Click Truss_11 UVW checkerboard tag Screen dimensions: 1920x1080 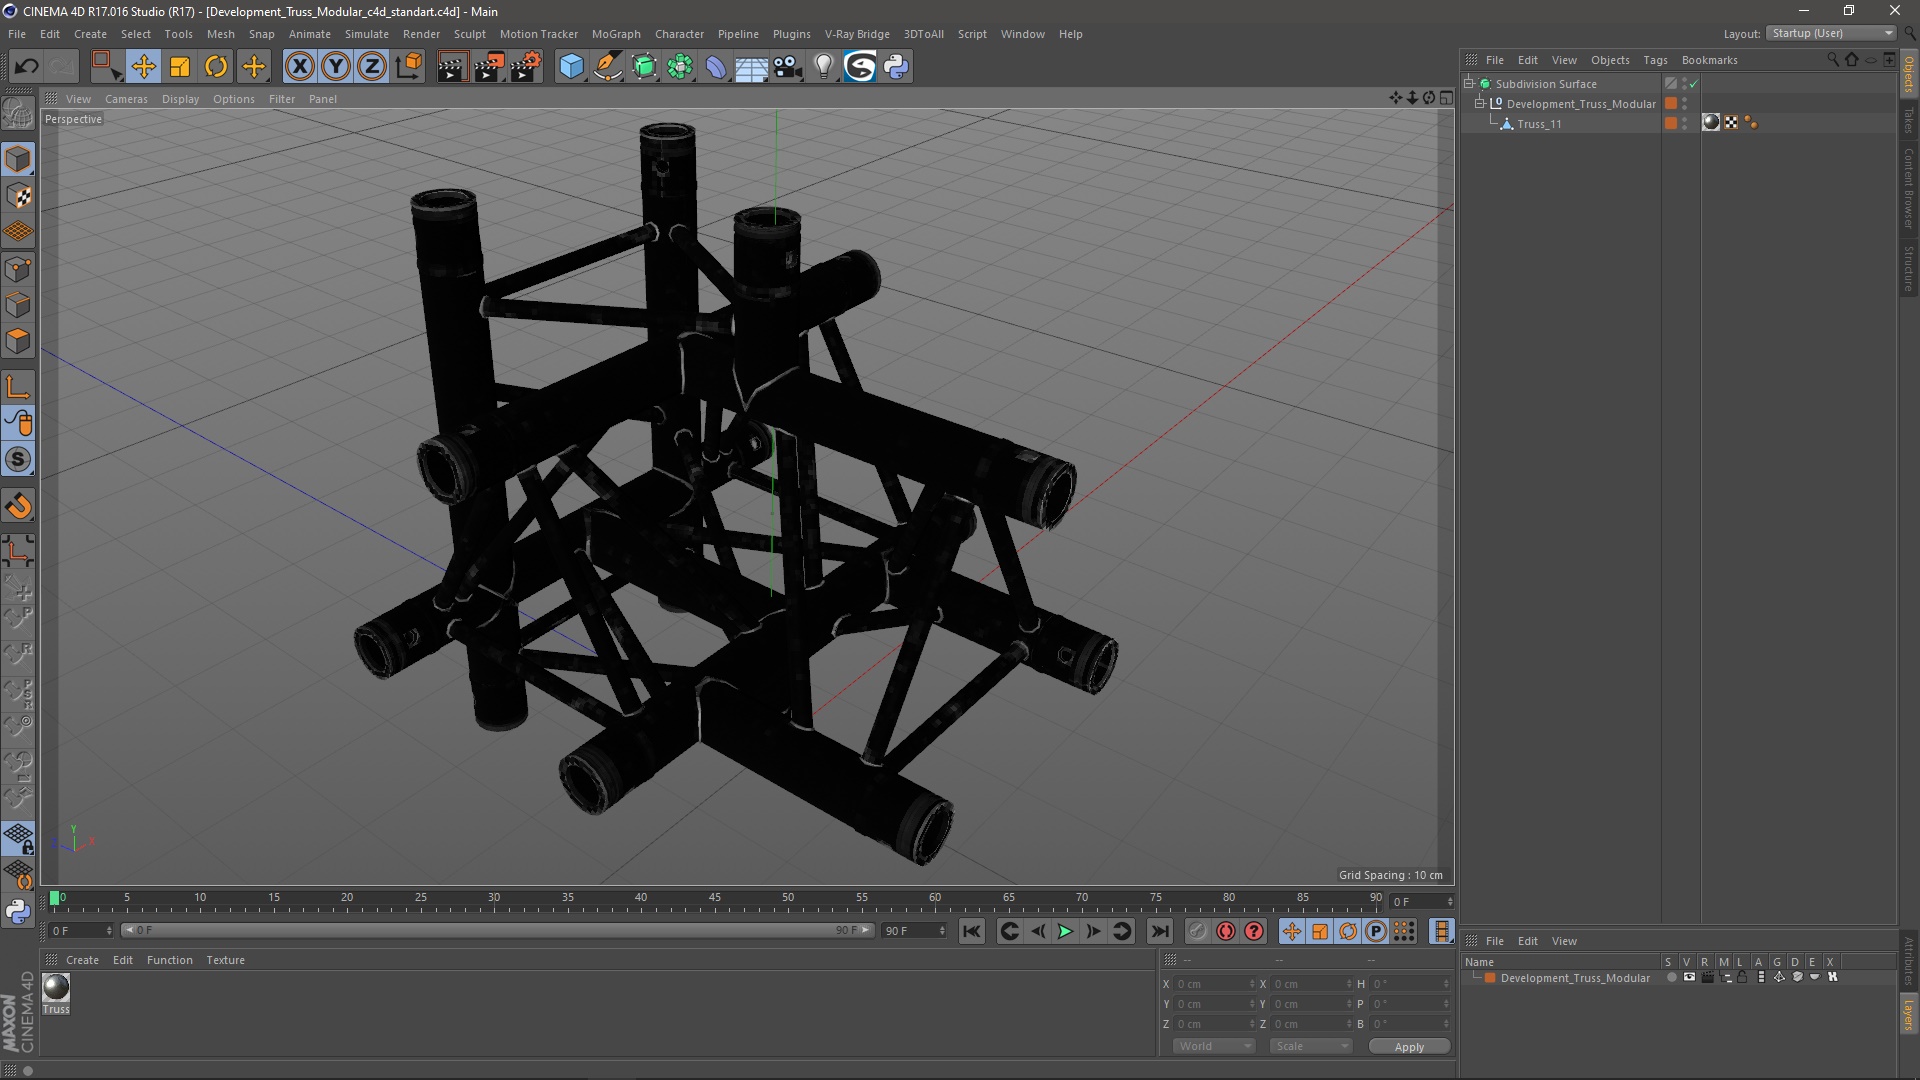pyautogui.click(x=1731, y=123)
